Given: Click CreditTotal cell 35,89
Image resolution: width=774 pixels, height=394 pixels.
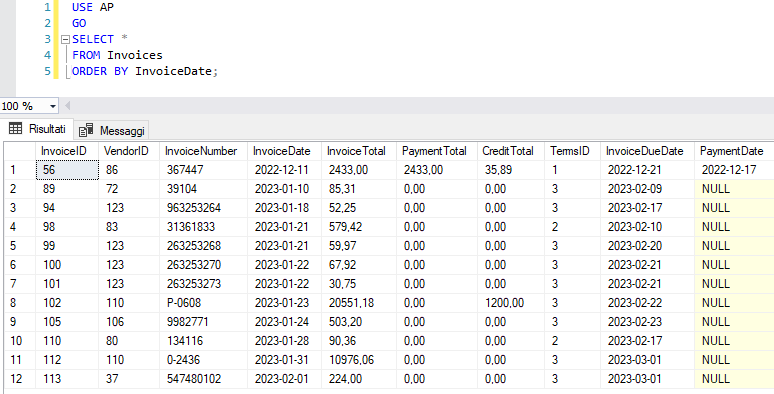Looking at the screenshot, I should (x=511, y=170).
